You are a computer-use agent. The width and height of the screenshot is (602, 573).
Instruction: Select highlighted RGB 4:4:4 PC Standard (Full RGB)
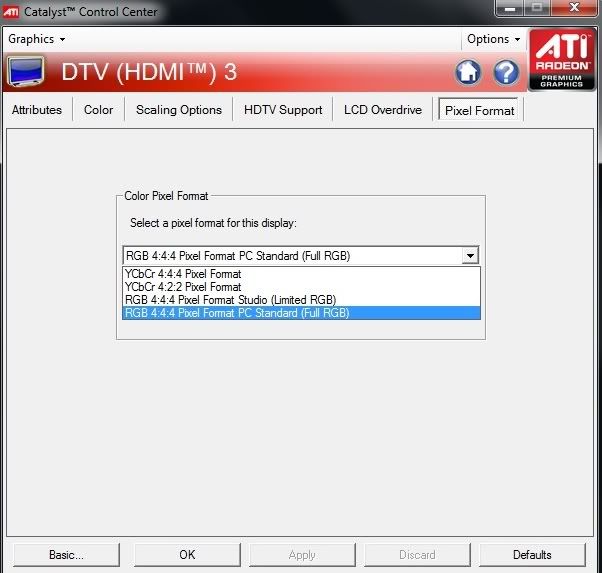(x=301, y=313)
